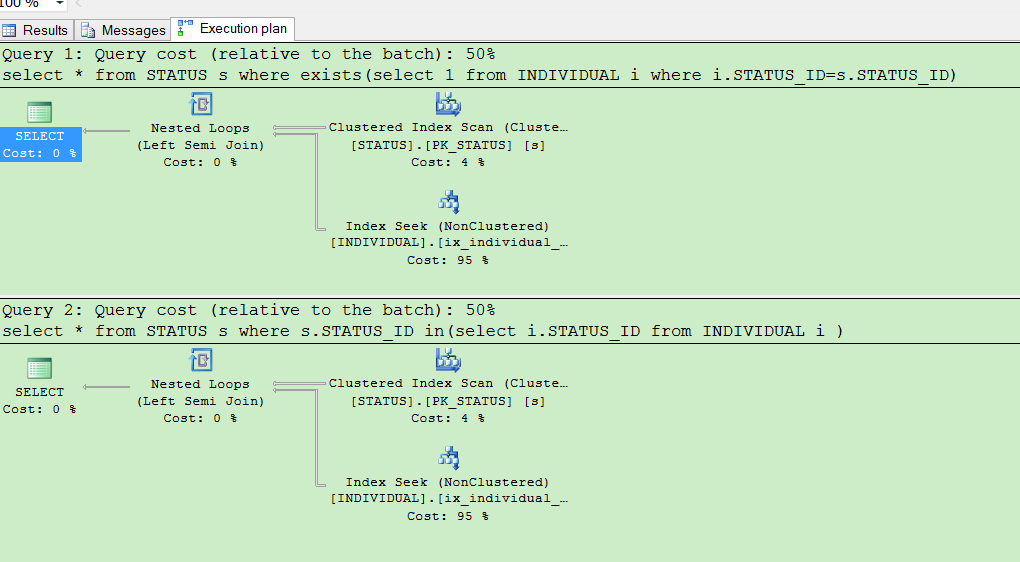Click the Query 1 query cost header line
This screenshot has width=1020, height=562.
248,54
